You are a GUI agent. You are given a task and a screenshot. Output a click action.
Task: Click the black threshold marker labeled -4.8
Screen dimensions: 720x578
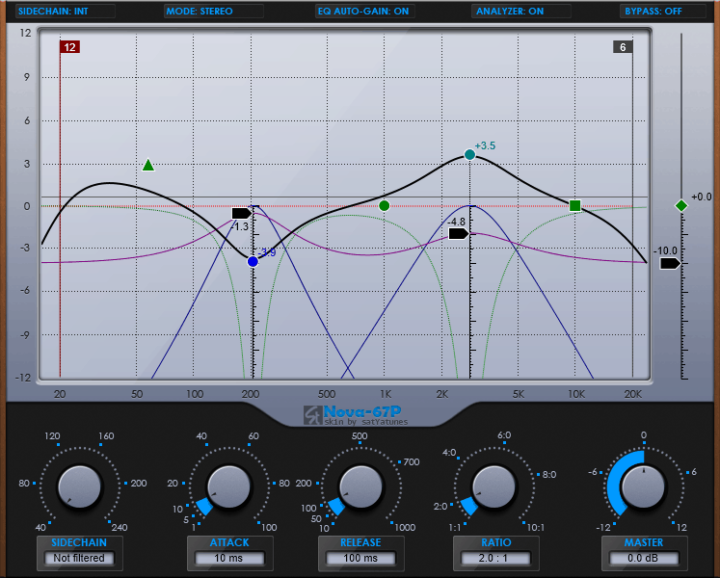tap(458, 234)
